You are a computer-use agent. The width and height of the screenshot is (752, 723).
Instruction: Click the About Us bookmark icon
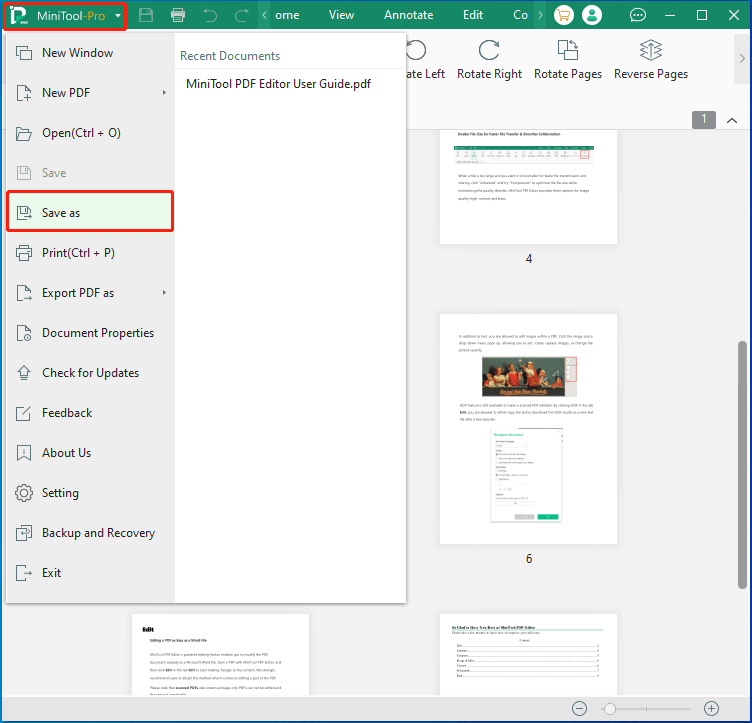(x=24, y=453)
